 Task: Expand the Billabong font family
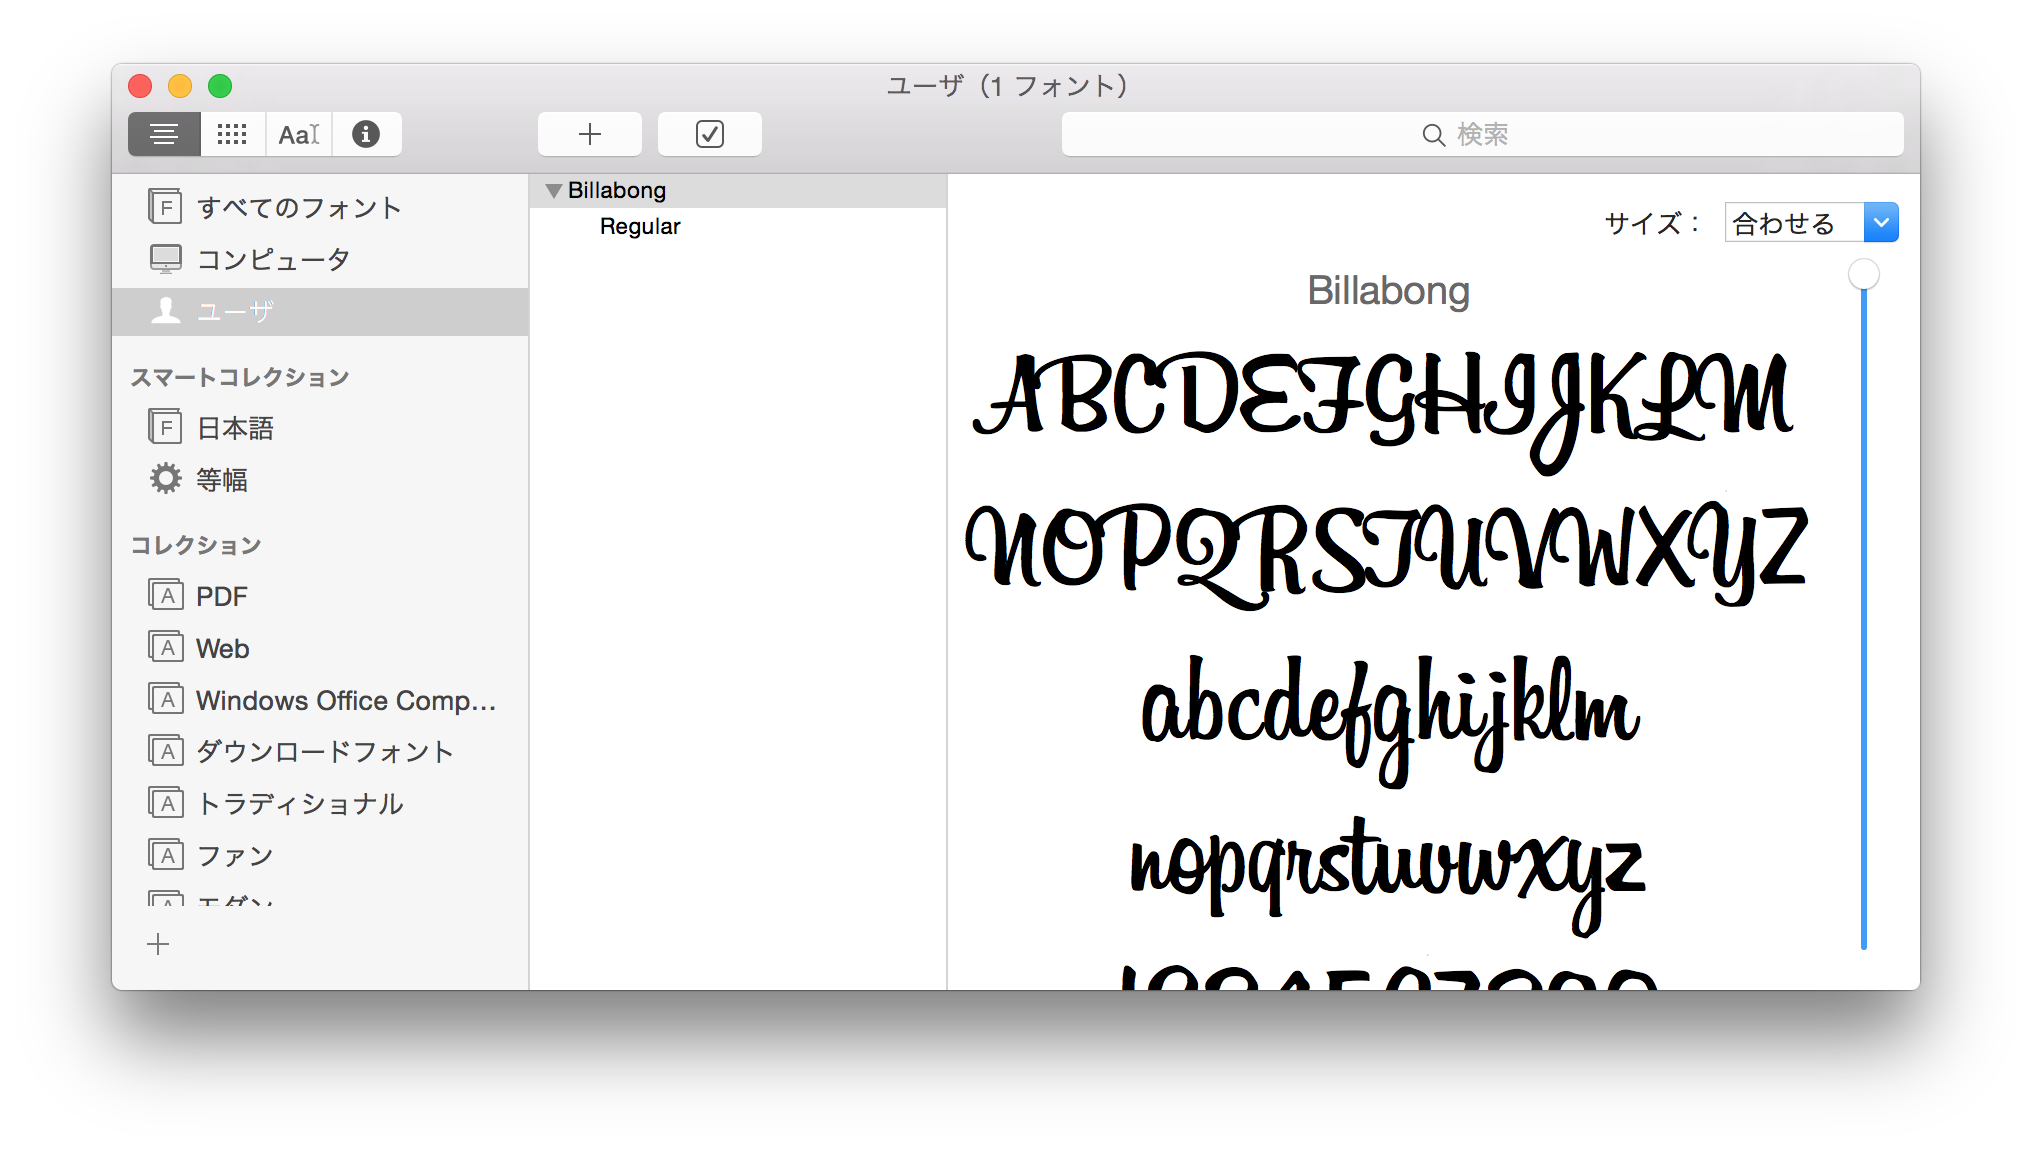tap(554, 188)
